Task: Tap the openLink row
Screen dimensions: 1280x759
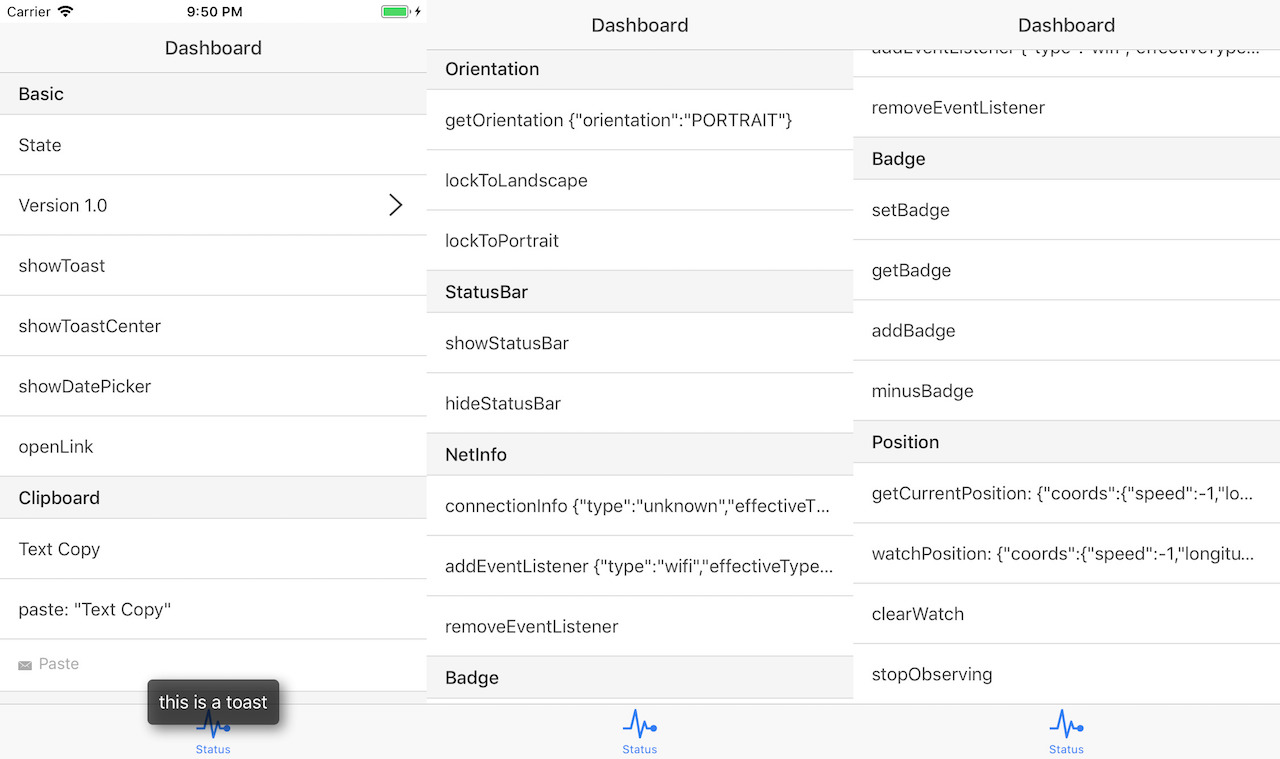Action: (x=213, y=446)
